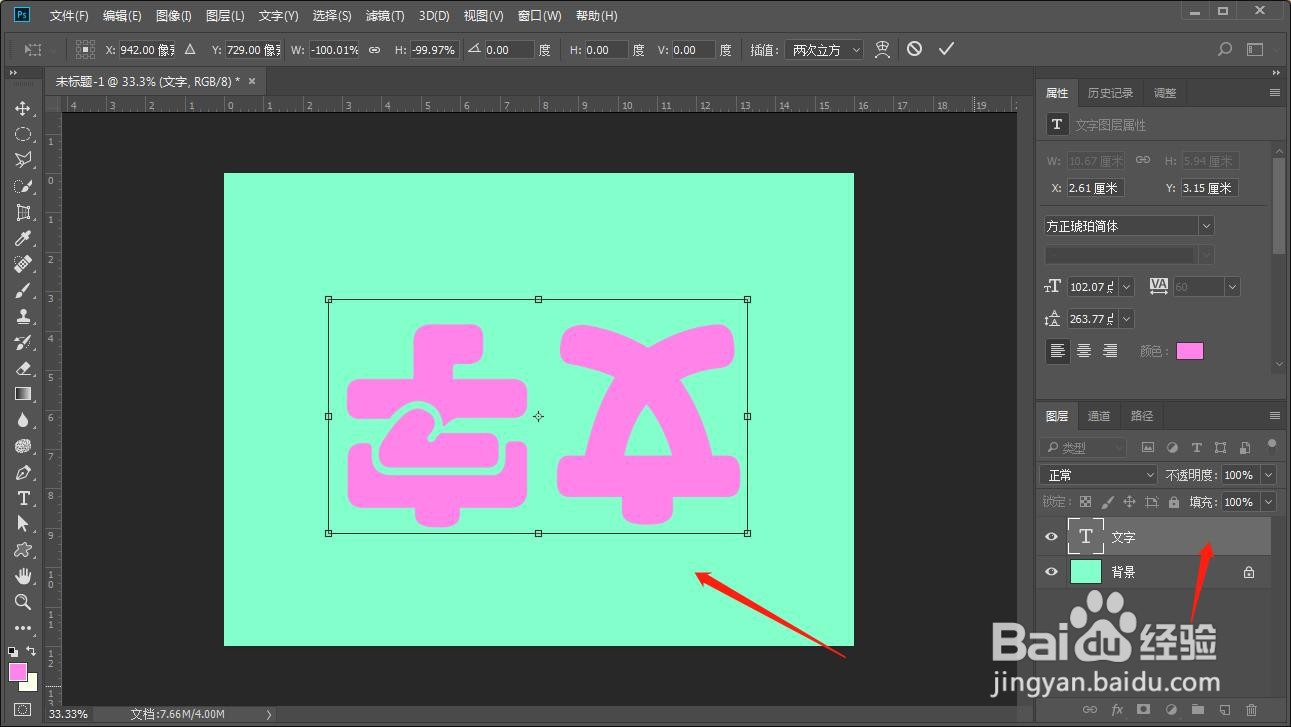This screenshot has height=727, width=1291.
Task: Select the Eyedropper tool
Action: pos(23,238)
